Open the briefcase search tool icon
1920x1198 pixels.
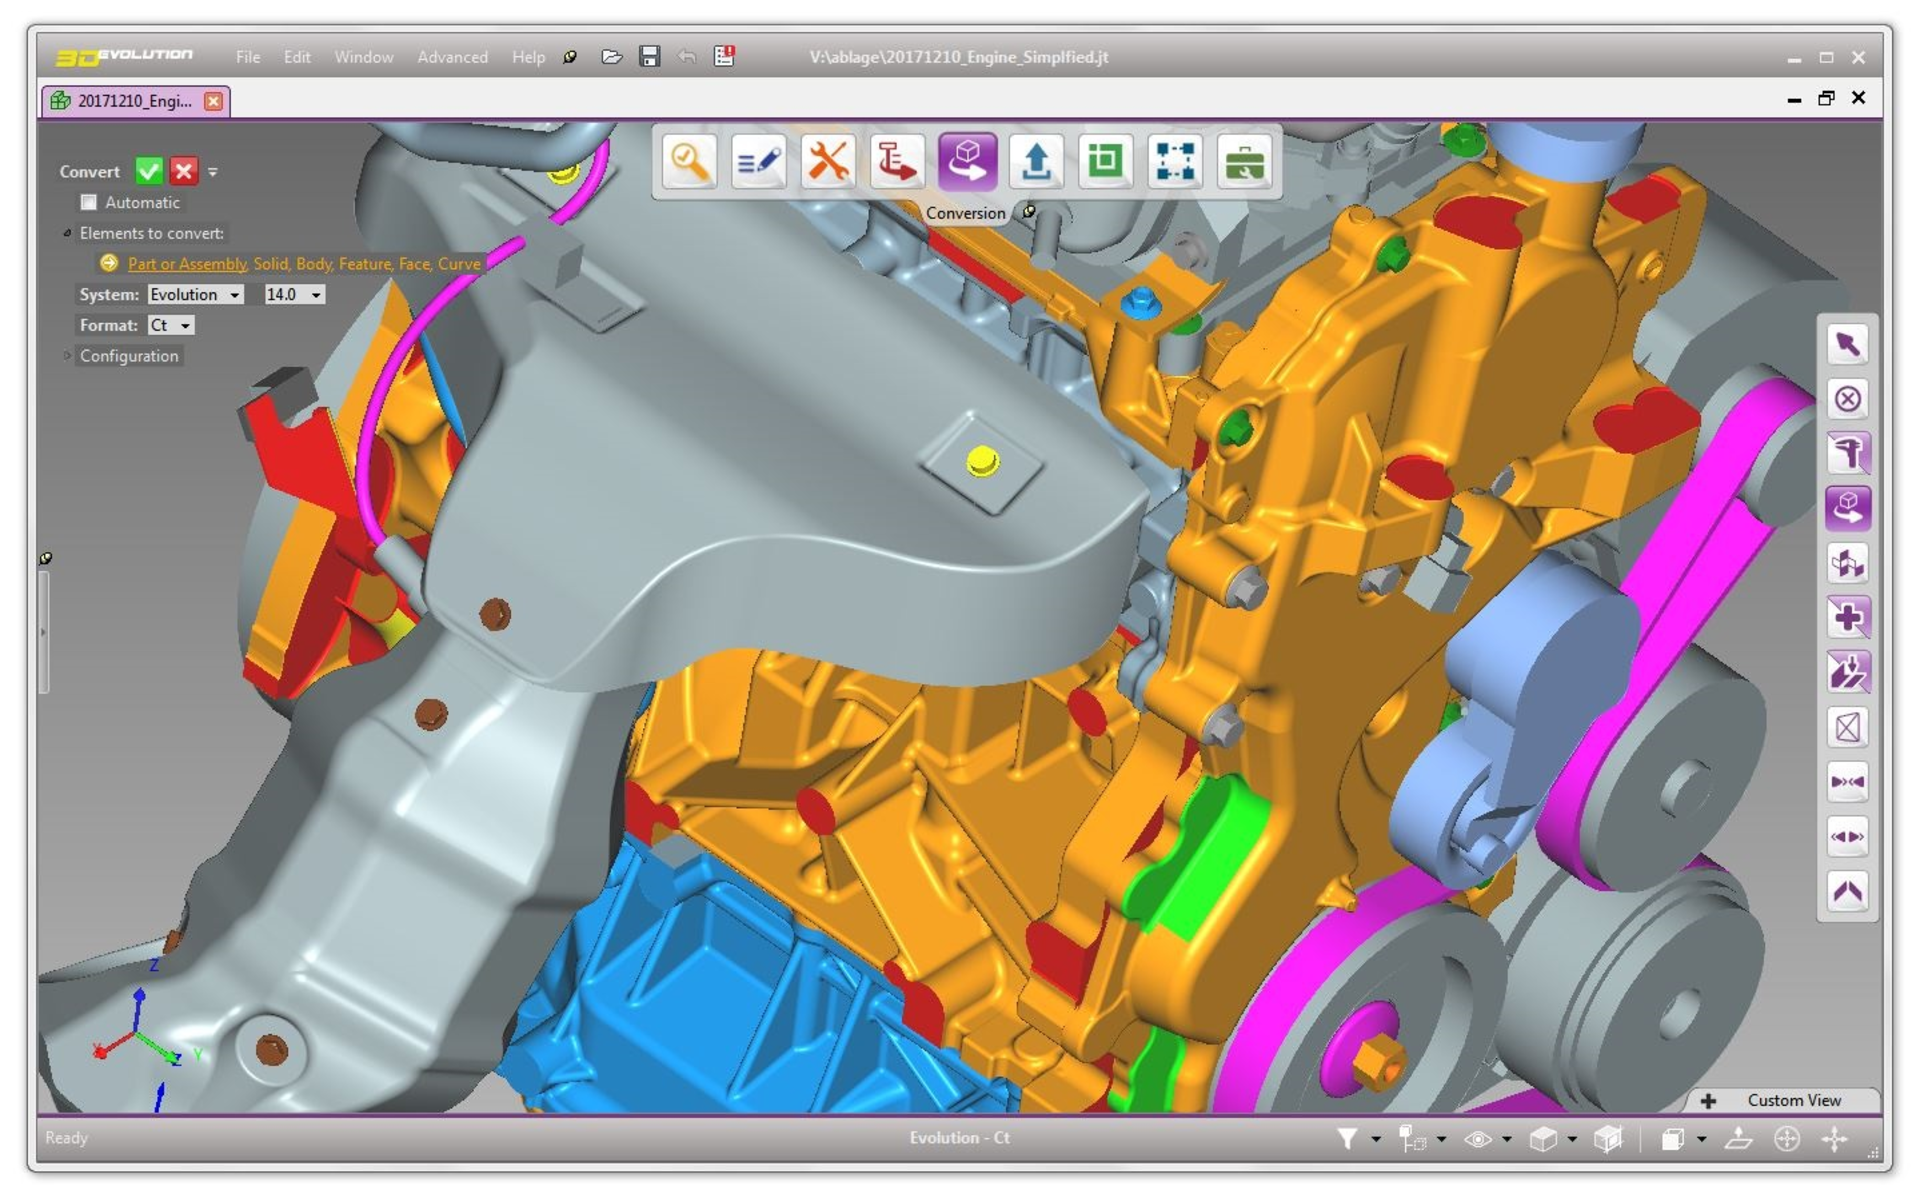pos(1244,162)
